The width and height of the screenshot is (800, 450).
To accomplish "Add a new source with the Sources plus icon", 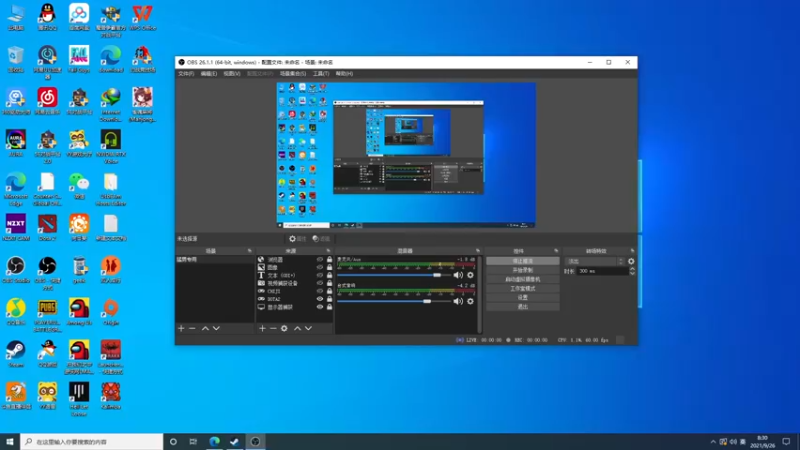I will coord(262,329).
